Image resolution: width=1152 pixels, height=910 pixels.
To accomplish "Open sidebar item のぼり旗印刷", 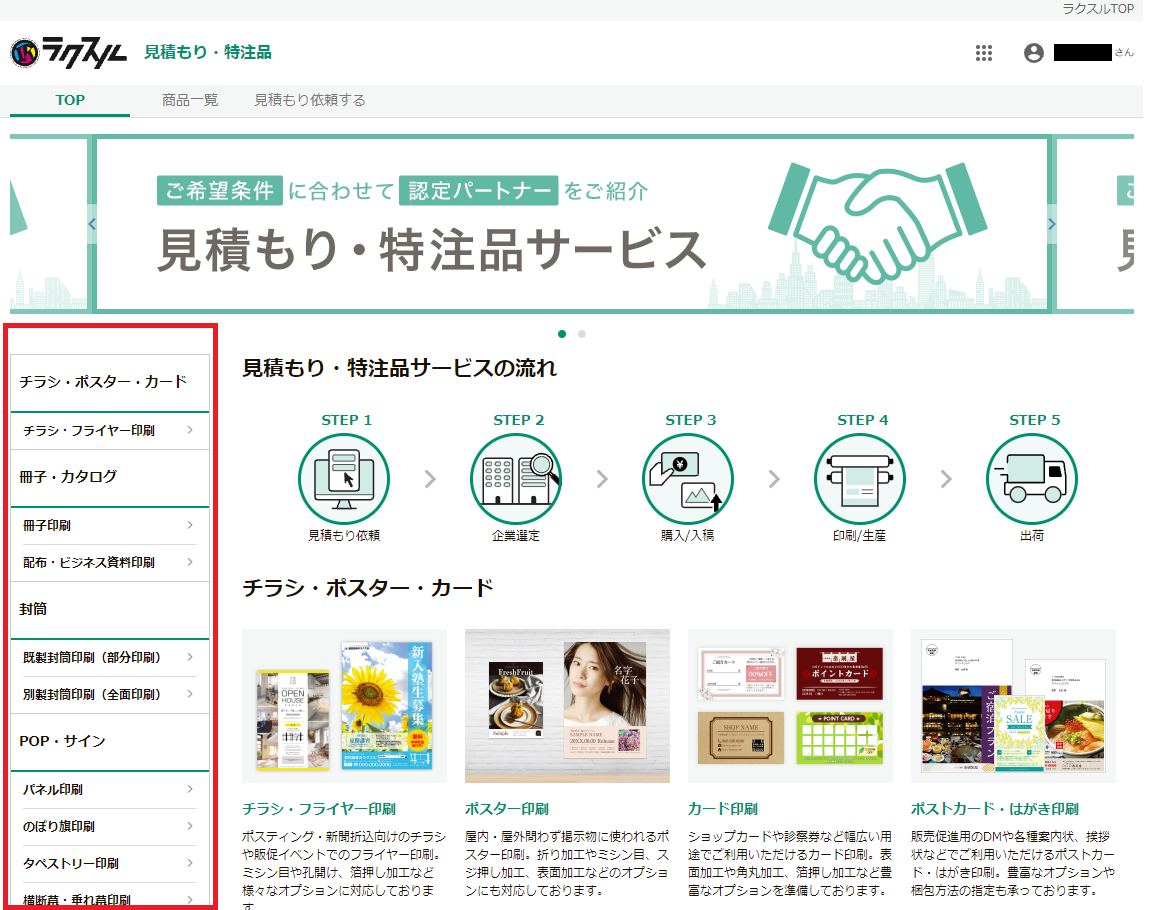I will point(110,827).
